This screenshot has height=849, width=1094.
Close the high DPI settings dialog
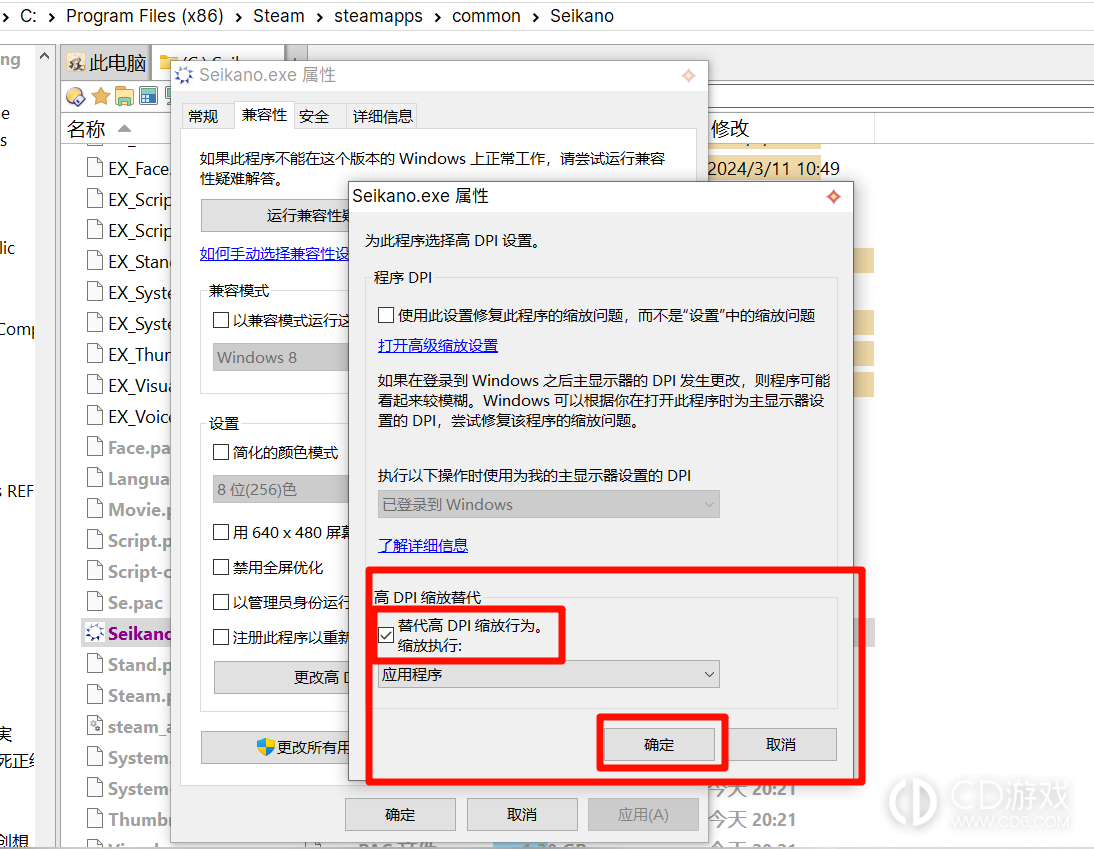coord(832,197)
